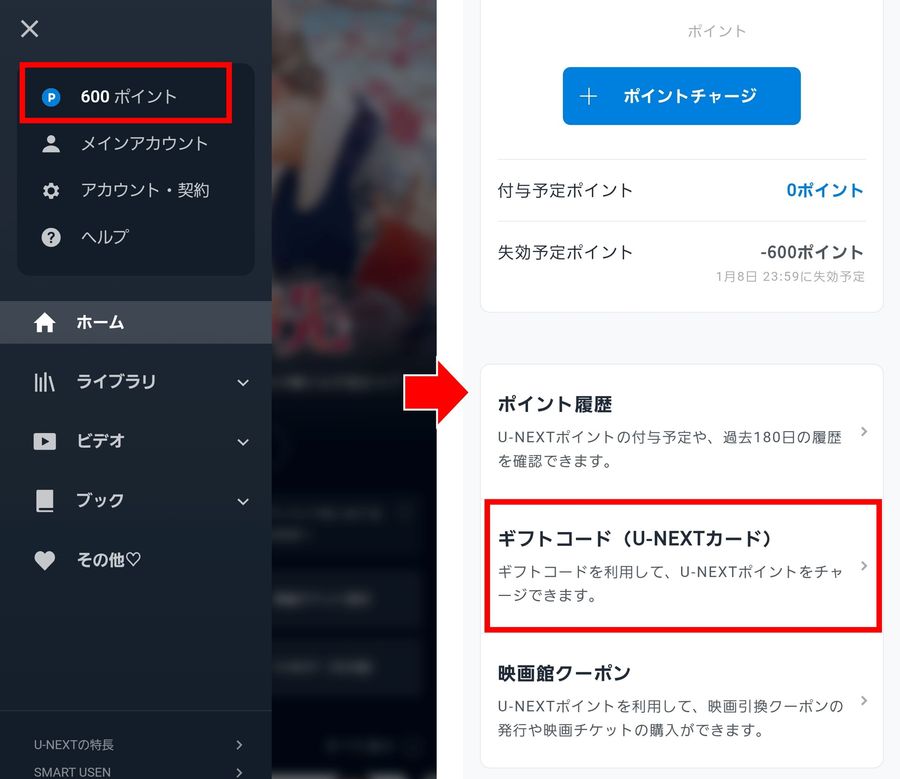Click the video play icon
The width and height of the screenshot is (900, 779).
click(x=45, y=441)
